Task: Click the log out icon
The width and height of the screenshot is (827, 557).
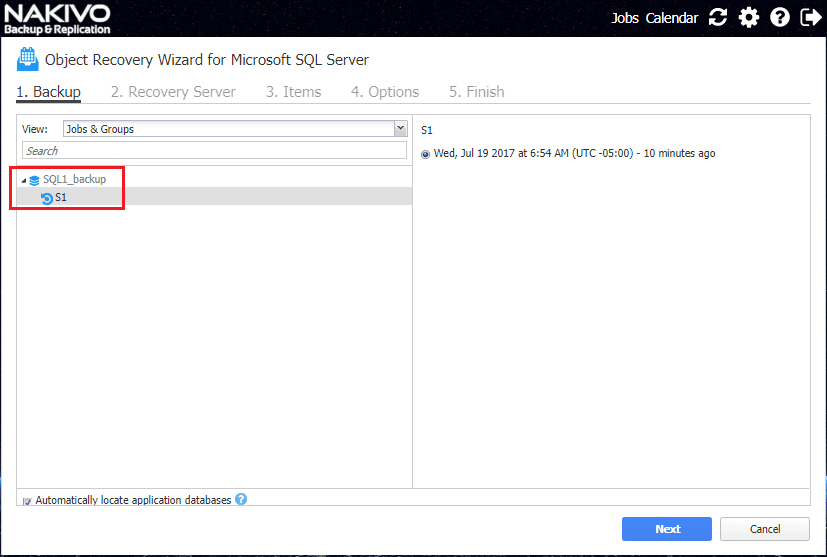Action: point(810,17)
